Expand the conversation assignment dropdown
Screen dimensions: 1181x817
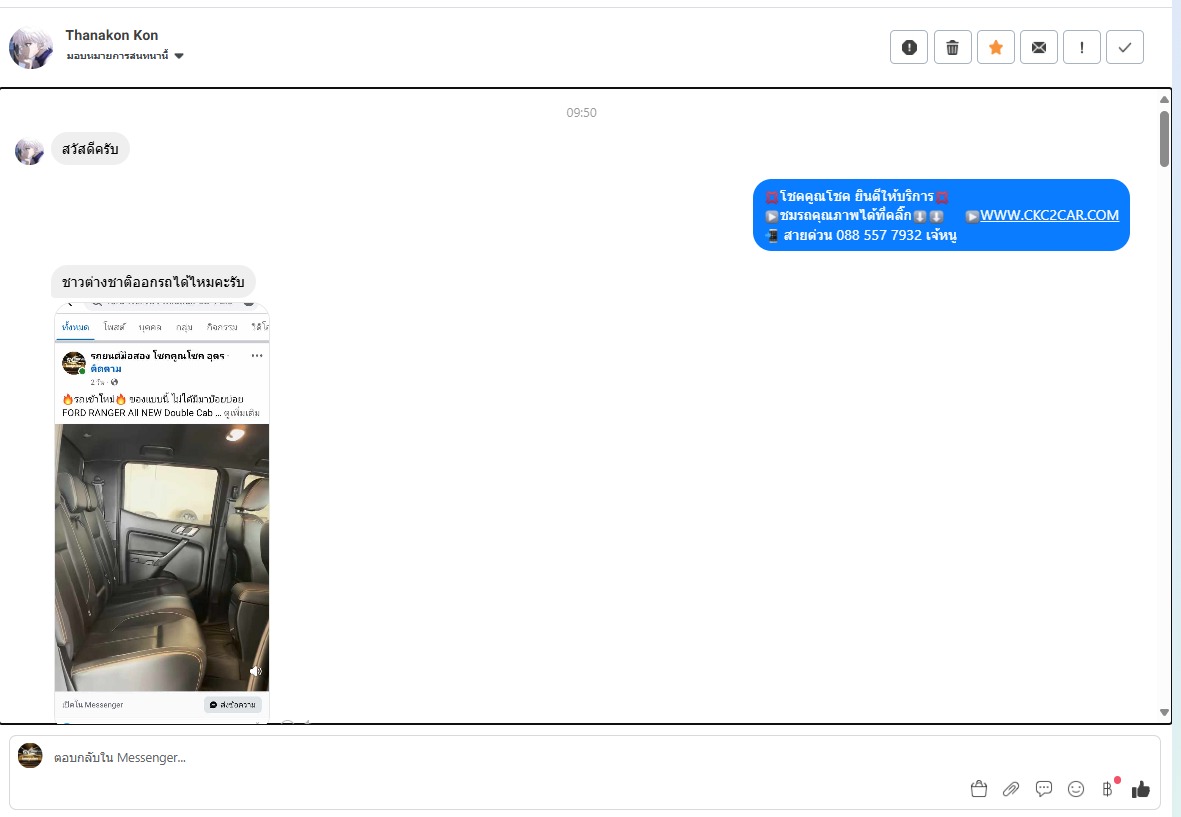(x=179, y=56)
